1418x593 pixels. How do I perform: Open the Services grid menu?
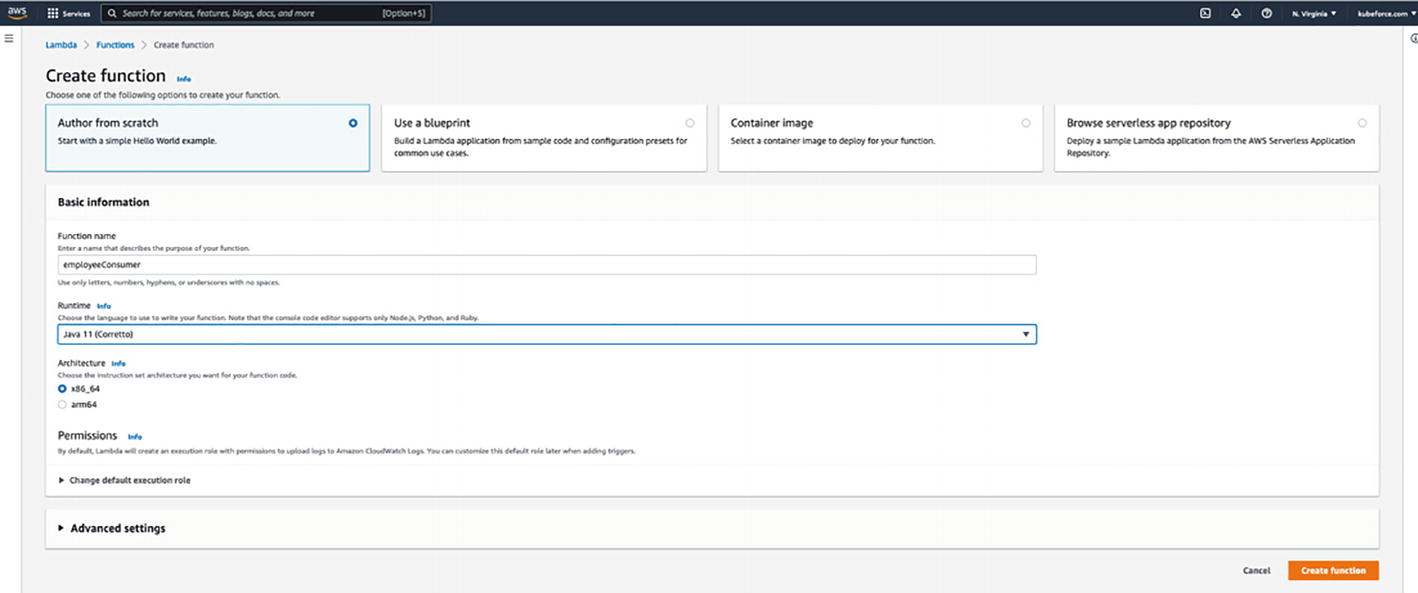(x=69, y=14)
